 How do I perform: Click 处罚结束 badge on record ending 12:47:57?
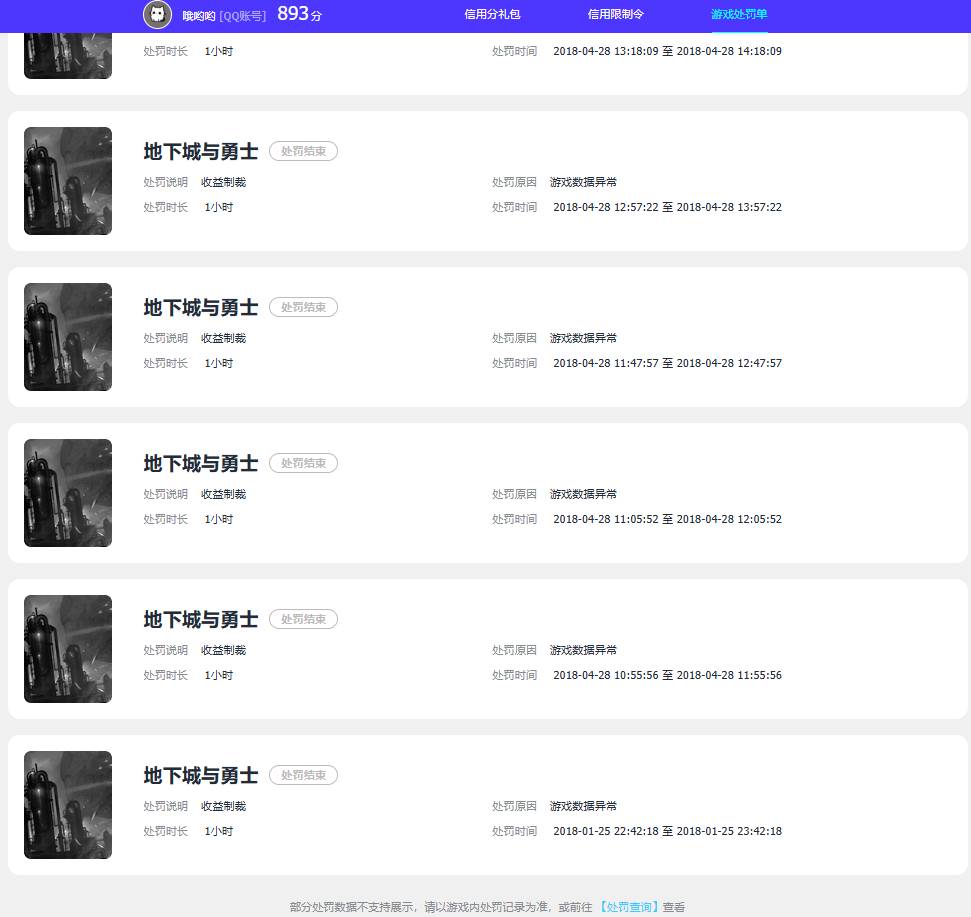(x=303, y=307)
